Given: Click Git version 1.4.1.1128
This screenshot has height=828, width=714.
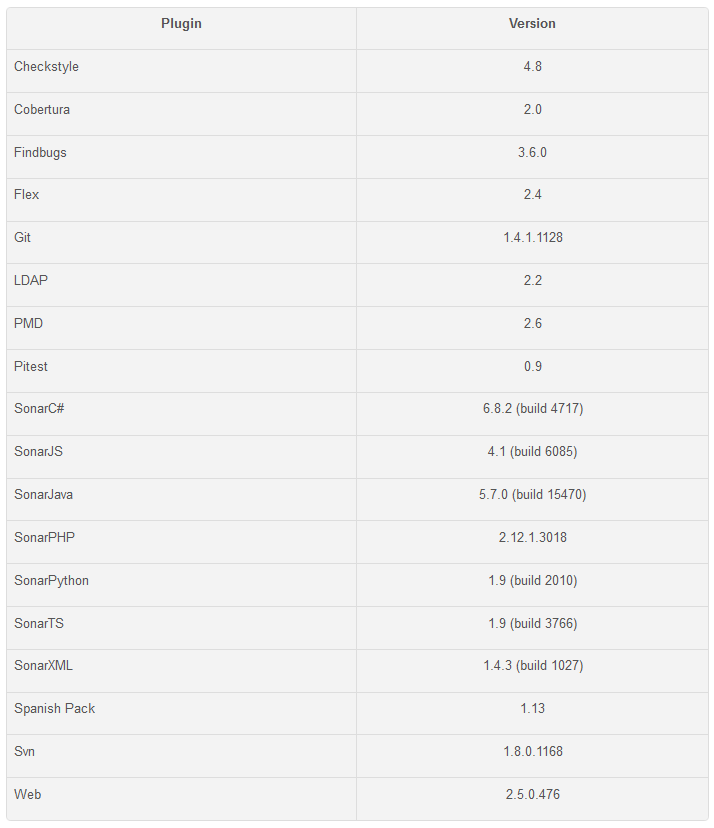Looking at the screenshot, I should click(533, 238).
